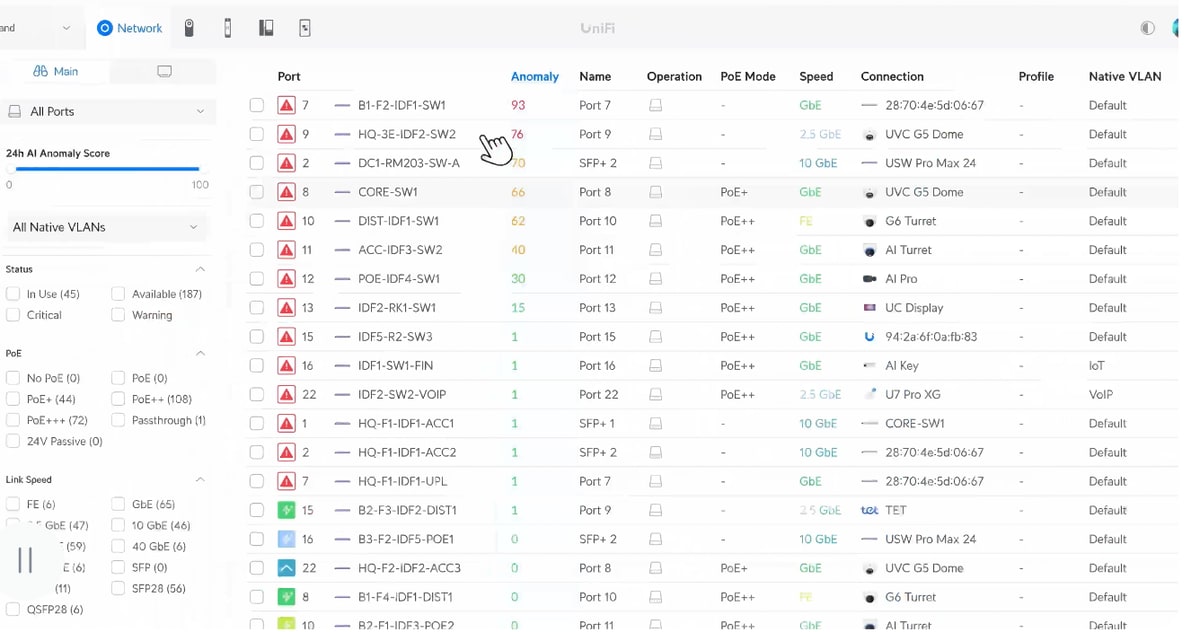Click the operation icon for Port 9 row
Viewport: 1200px width, 632px height.
pyautogui.click(x=655, y=134)
